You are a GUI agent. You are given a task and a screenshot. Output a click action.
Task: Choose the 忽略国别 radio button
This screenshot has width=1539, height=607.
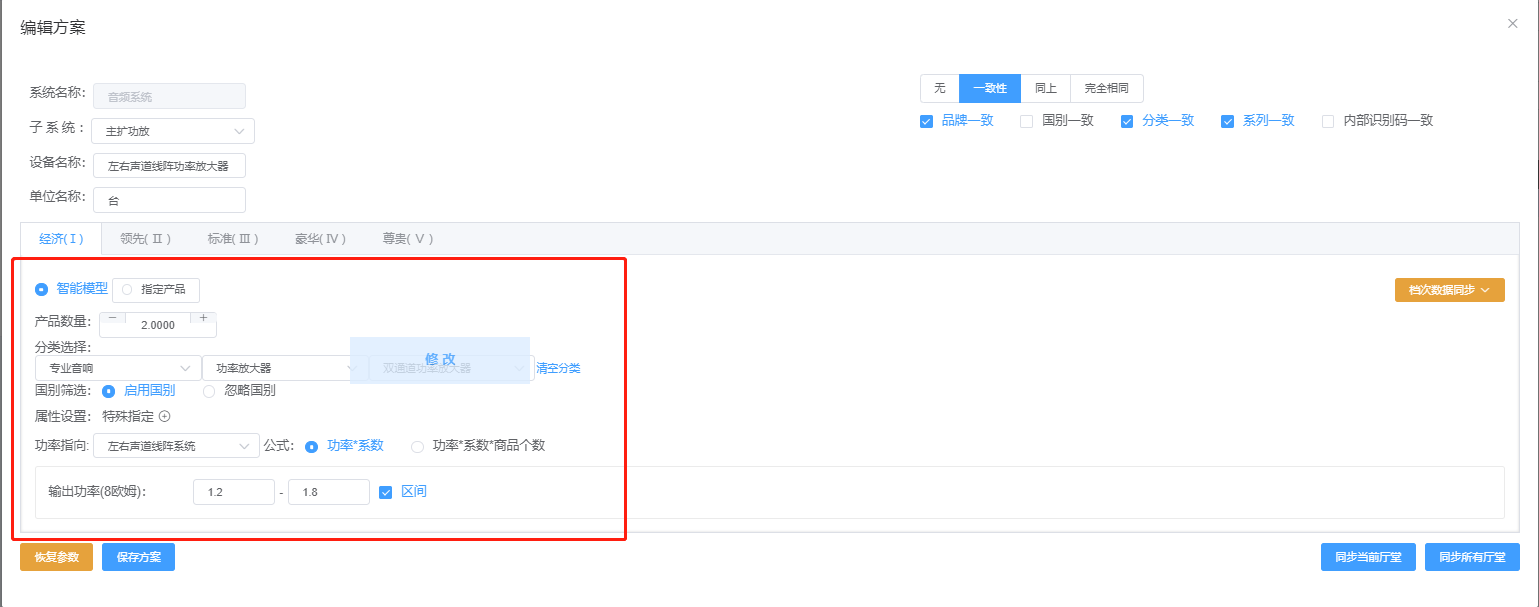209,391
